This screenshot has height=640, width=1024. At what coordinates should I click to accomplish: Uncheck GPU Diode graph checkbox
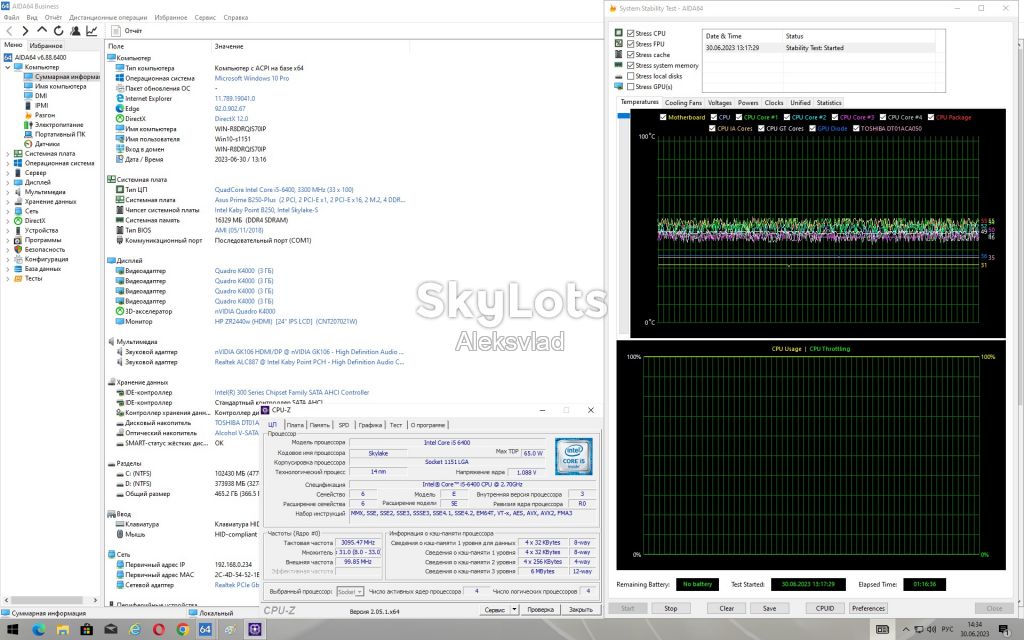coord(812,129)
